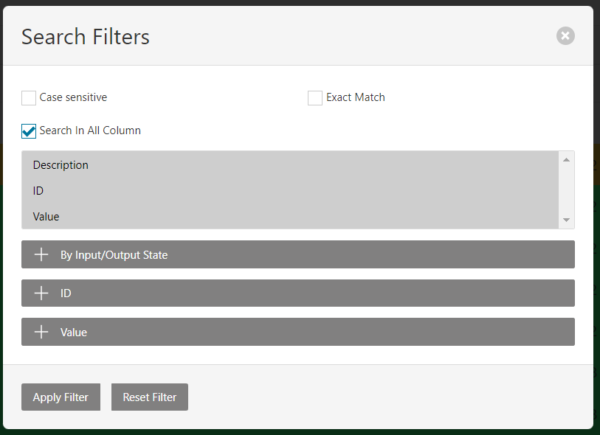
Task: Expand the ID filter section header
Action: [300, 293]
